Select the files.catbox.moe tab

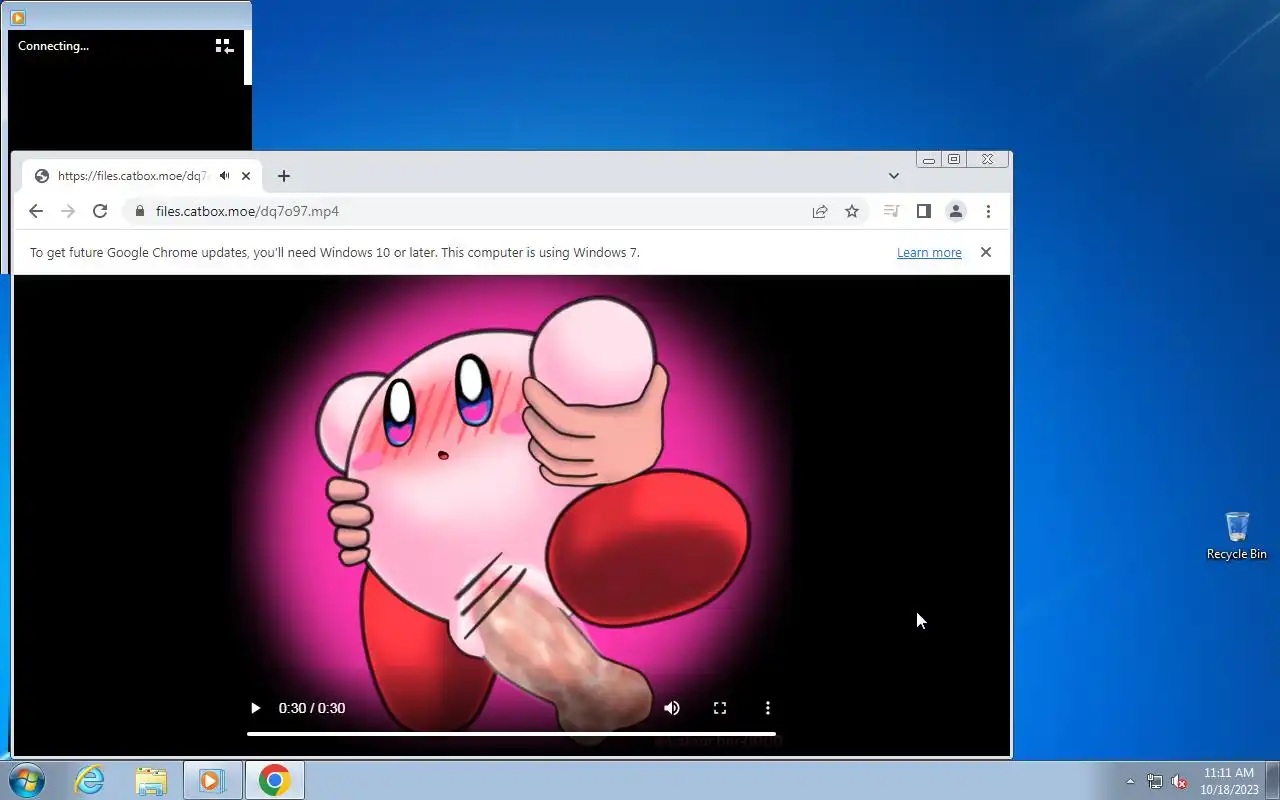[x=142, y=176]
